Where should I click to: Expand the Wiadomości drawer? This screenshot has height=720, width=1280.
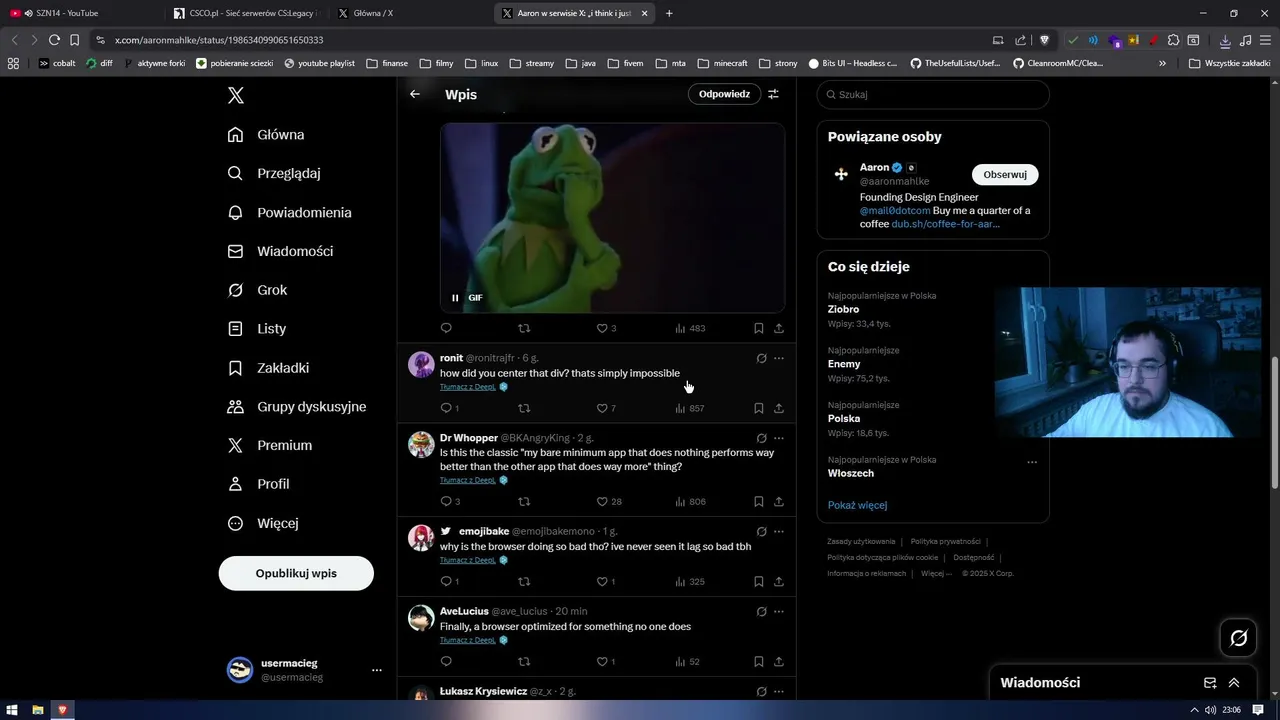pos(1234,683)
